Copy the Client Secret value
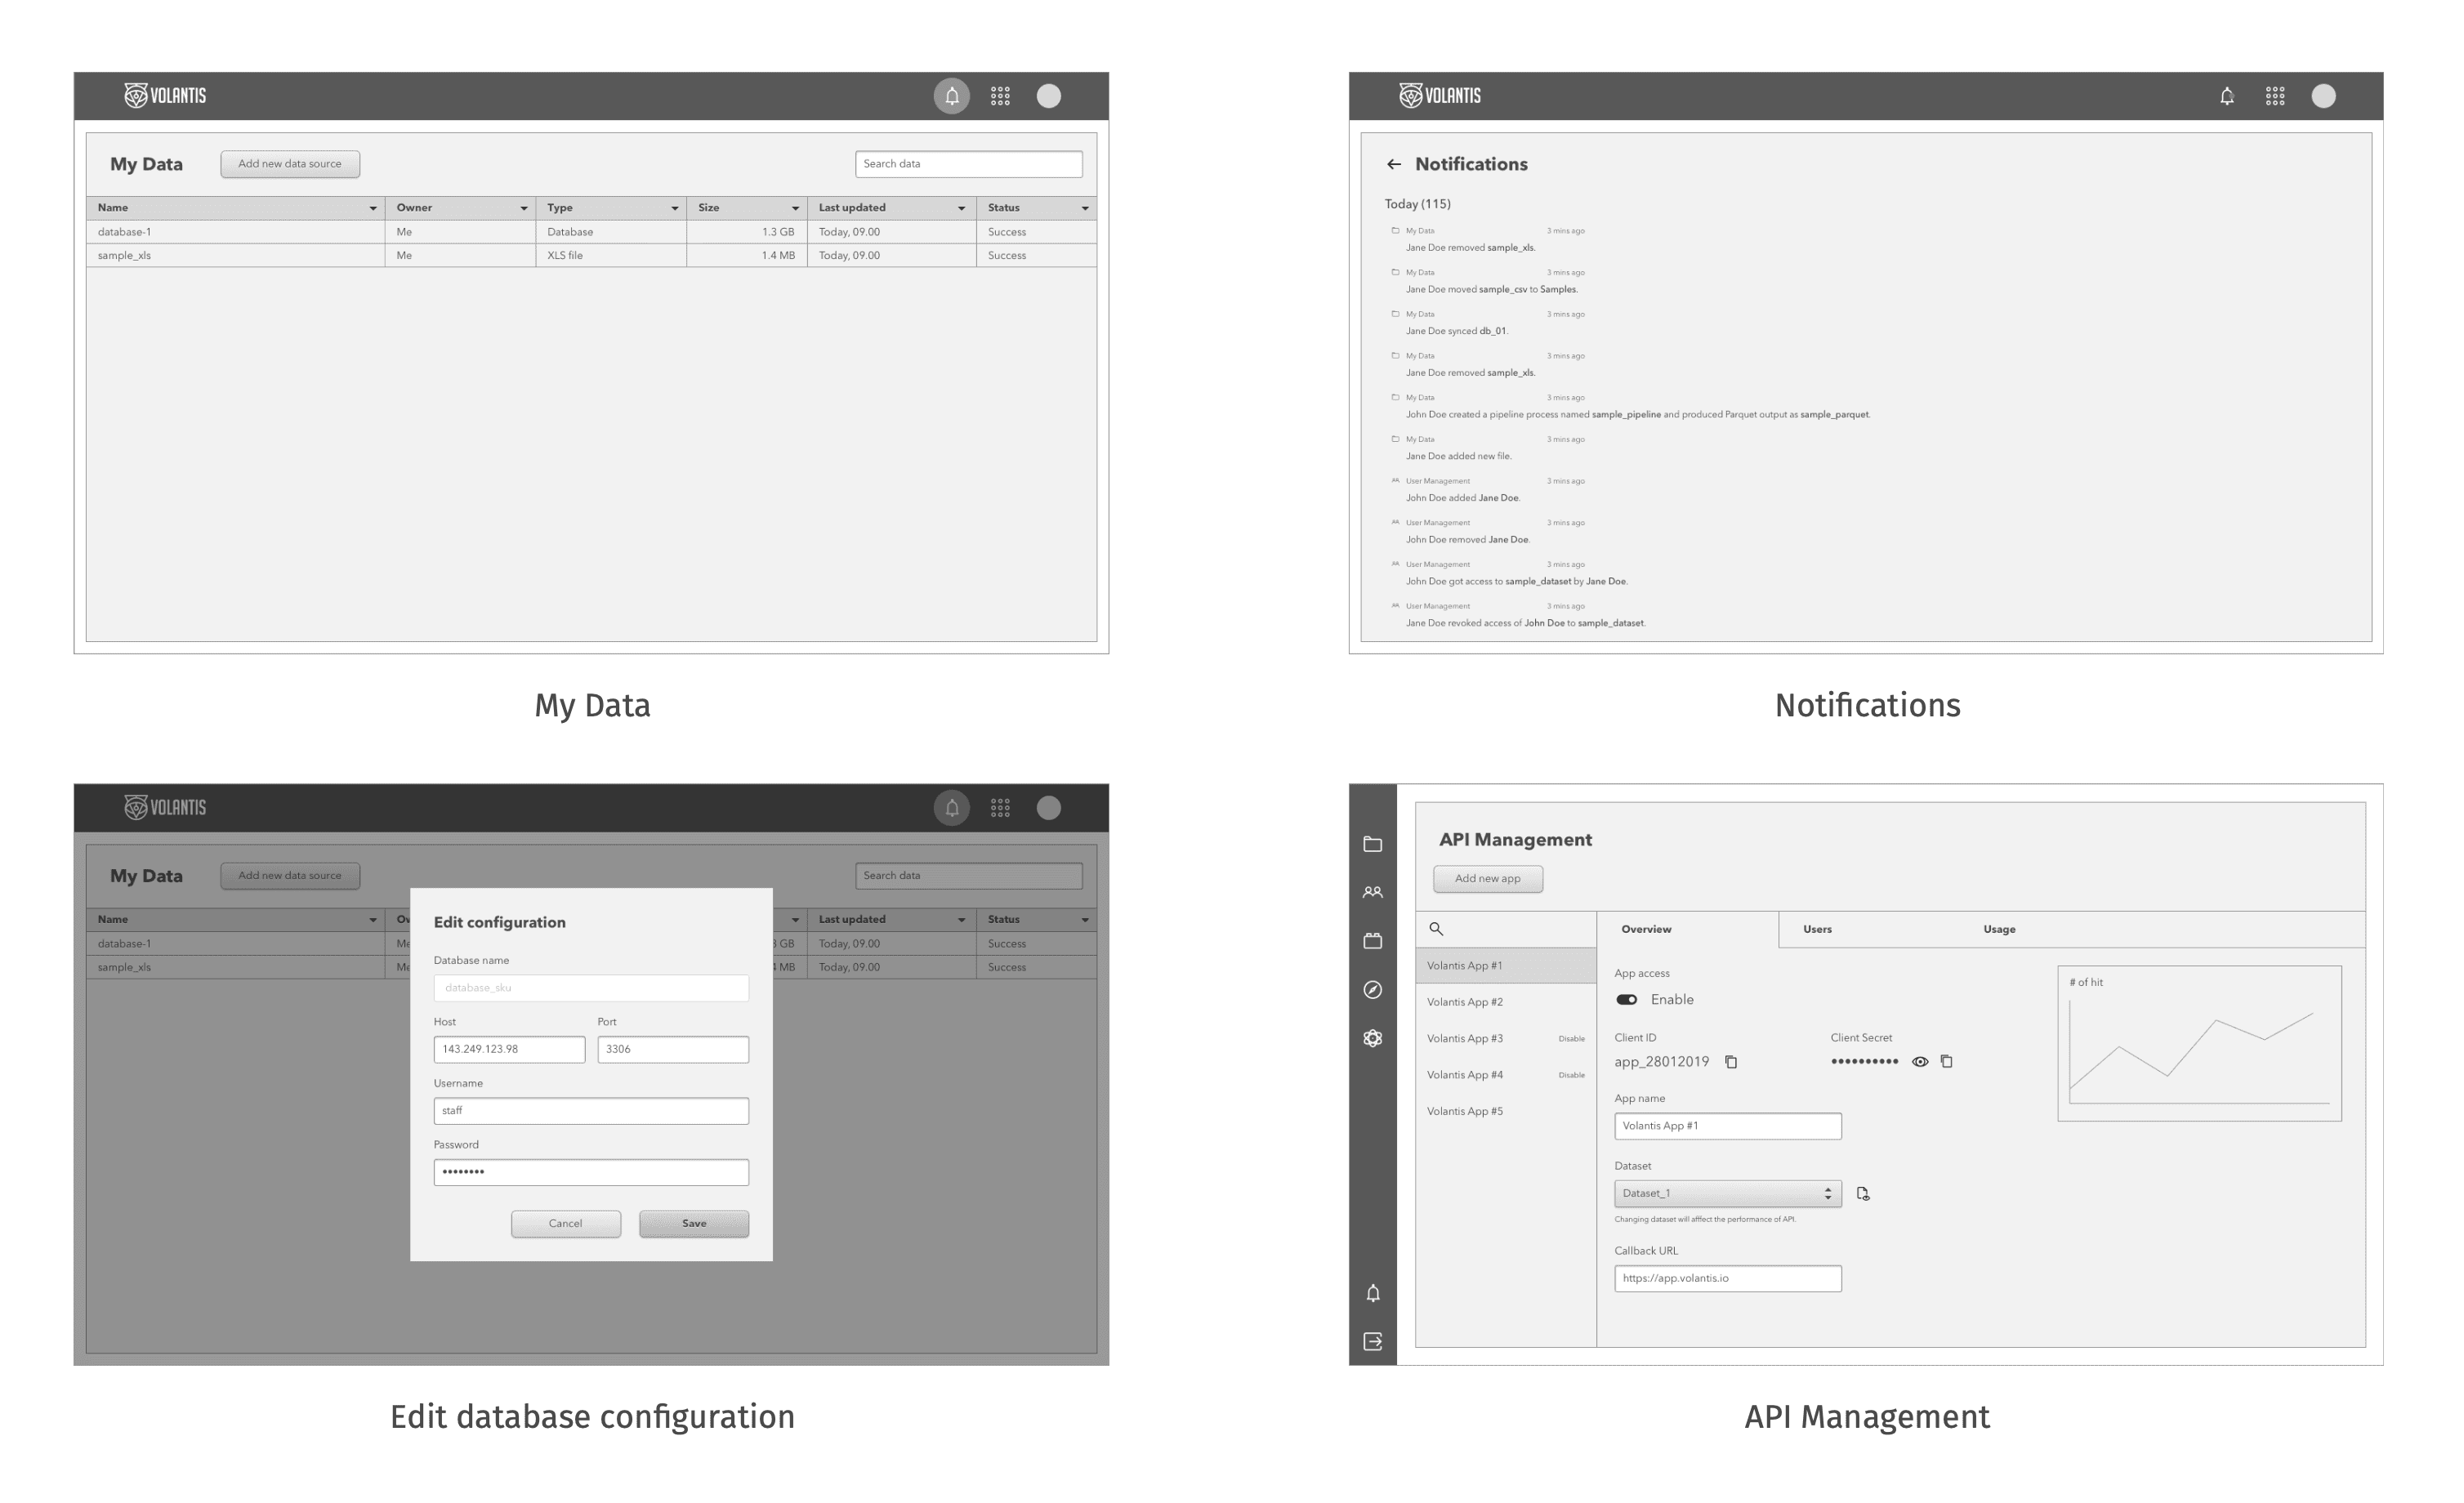The width and height of the screenshot is (2464, 1503). coord(1946,1062)
